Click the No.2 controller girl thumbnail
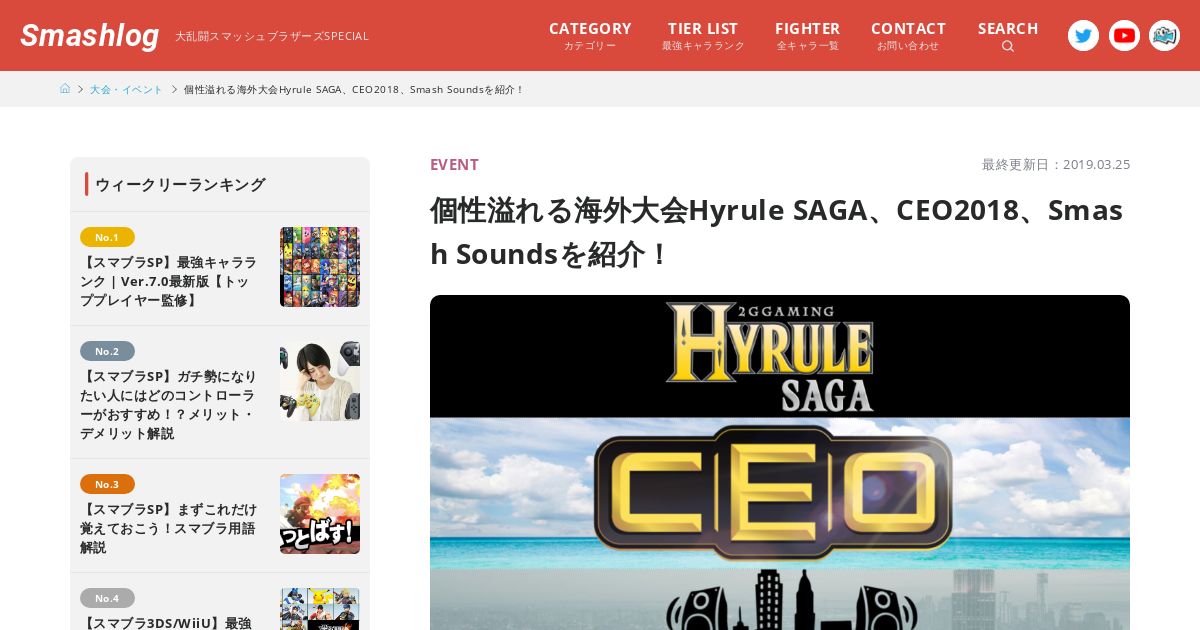 [320, 381]
